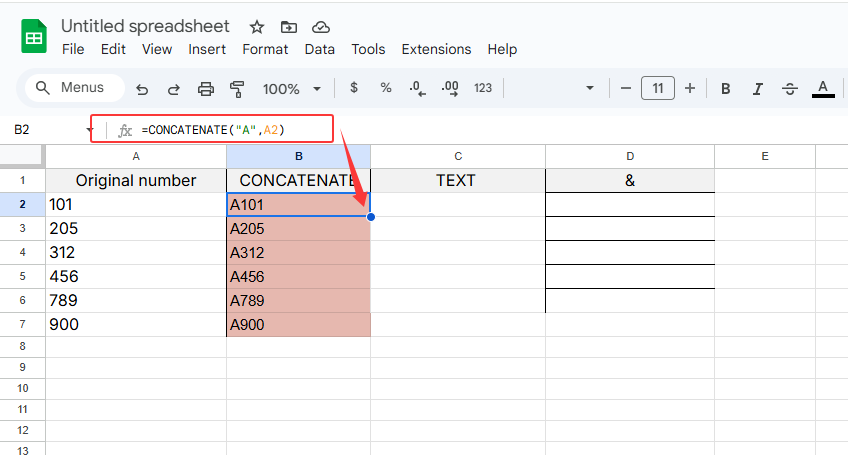The image size is (848, 455).
Task: Open the Extensions menu
Action: point(436,49)
